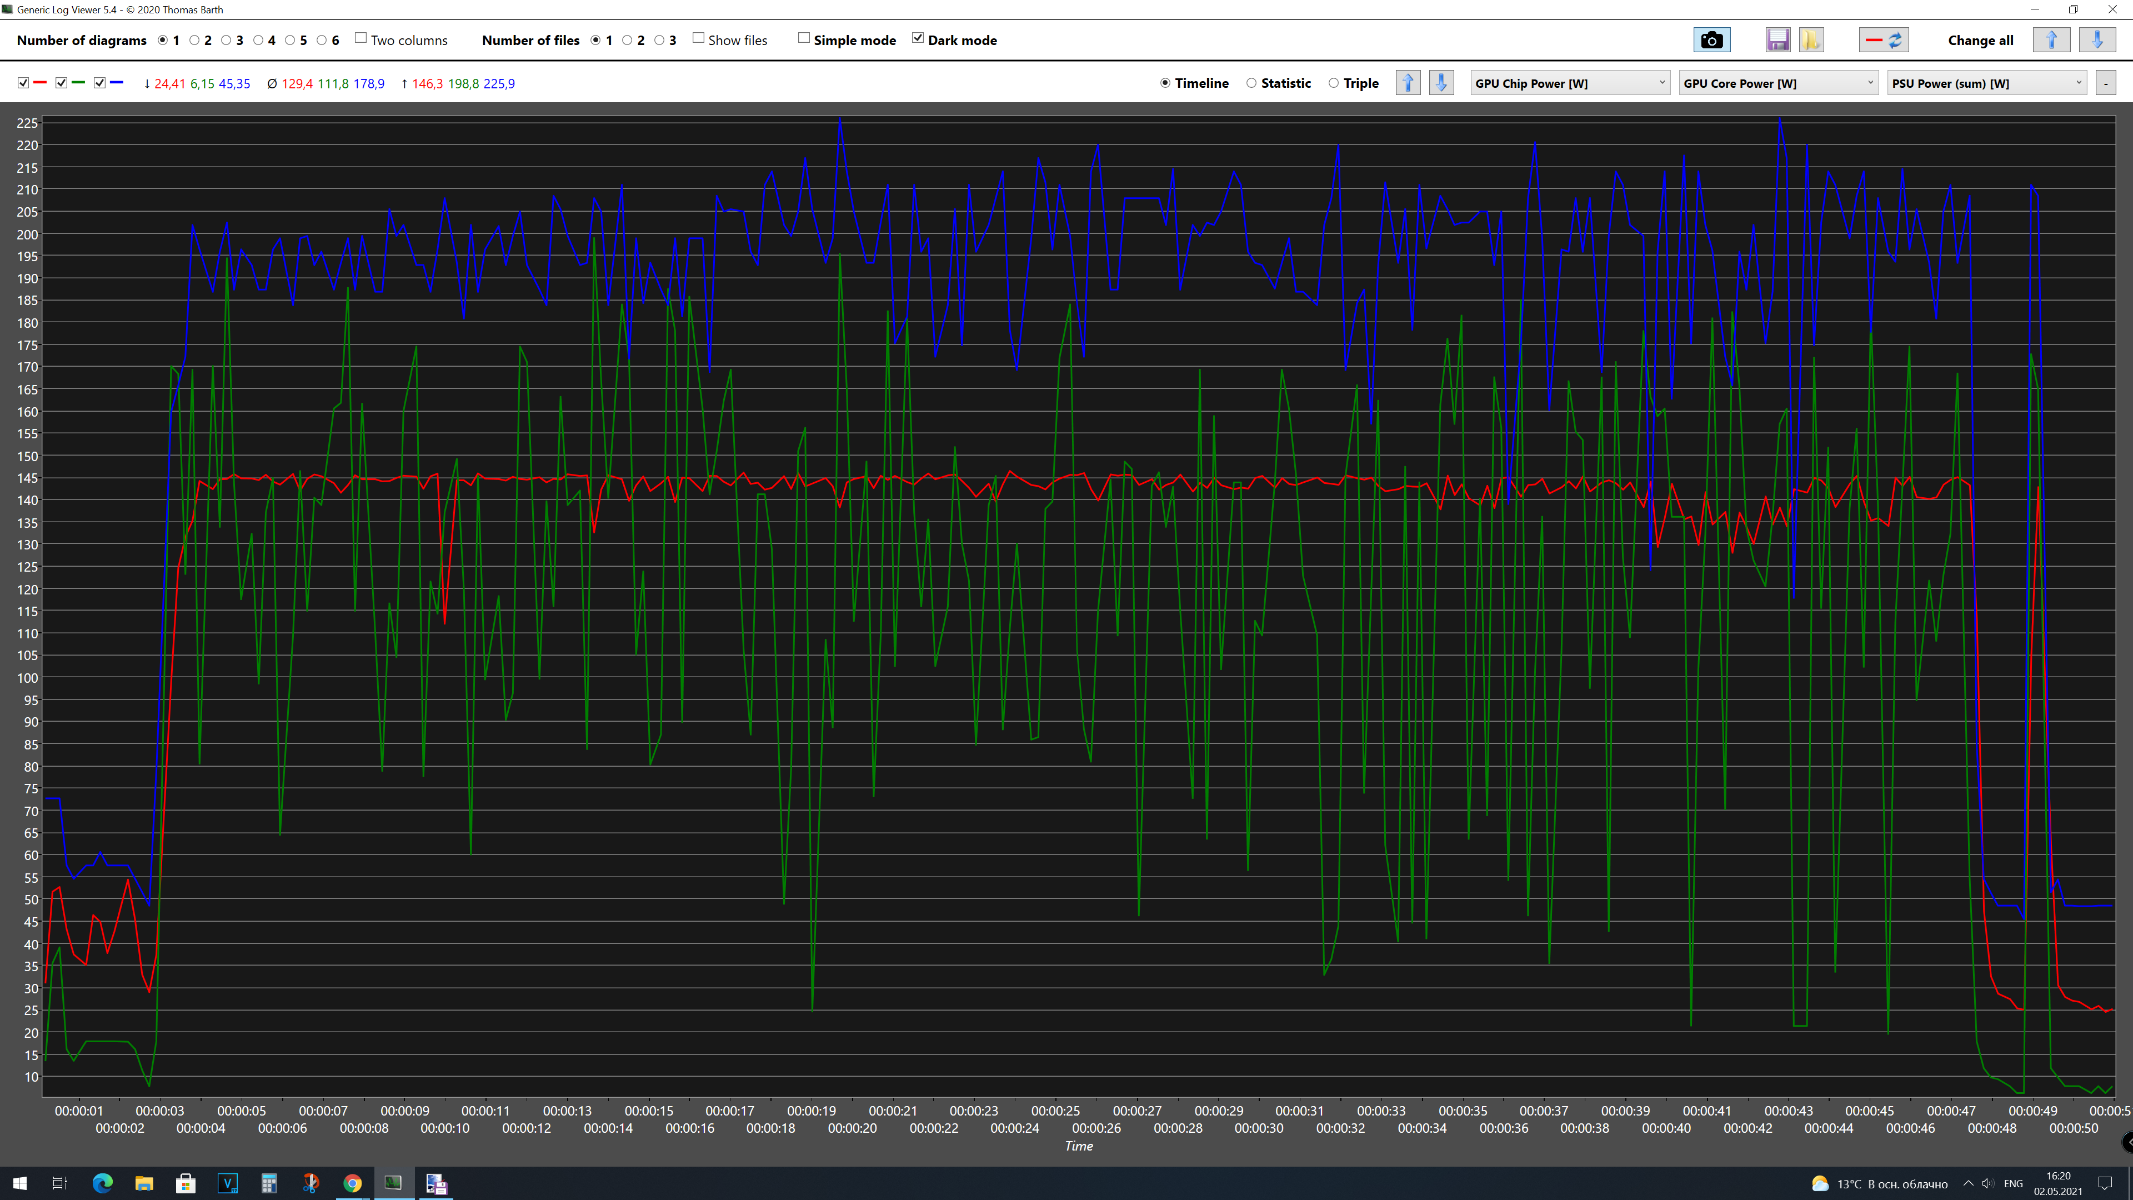
Task: Click the up arrow beside Triple option
Action: [1408, 83]
